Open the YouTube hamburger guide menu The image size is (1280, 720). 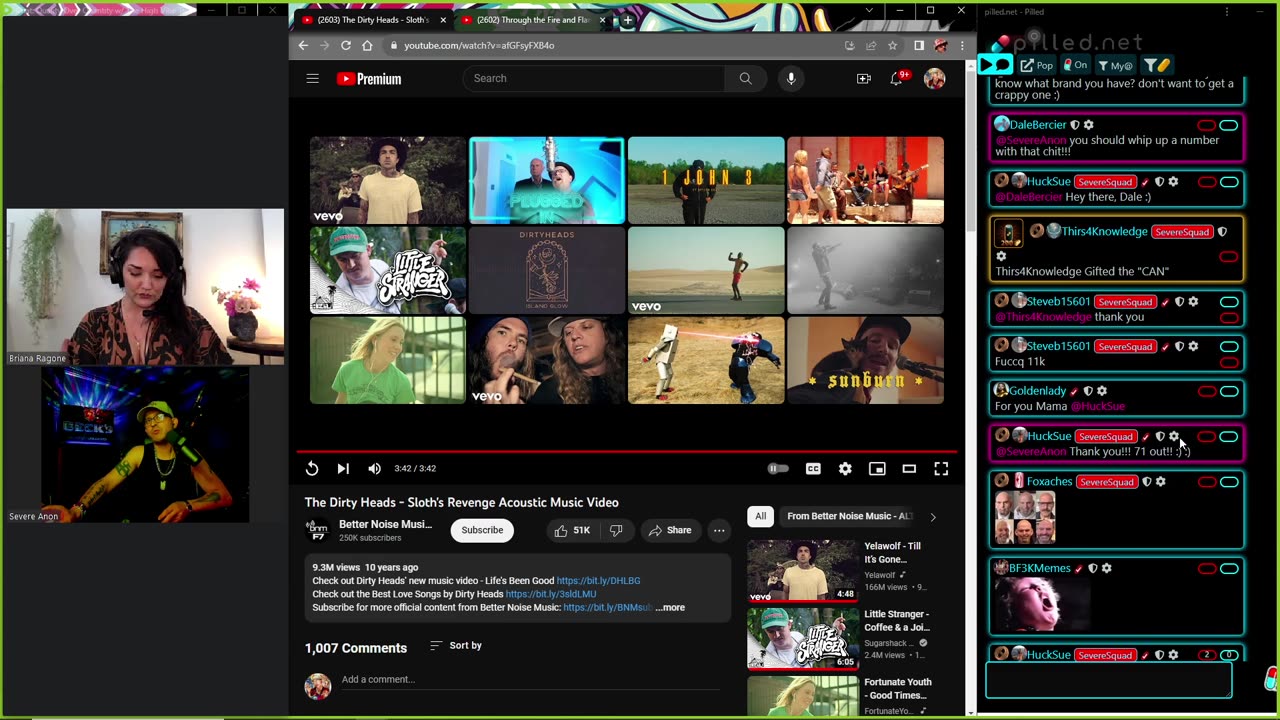tap(312, 78)
